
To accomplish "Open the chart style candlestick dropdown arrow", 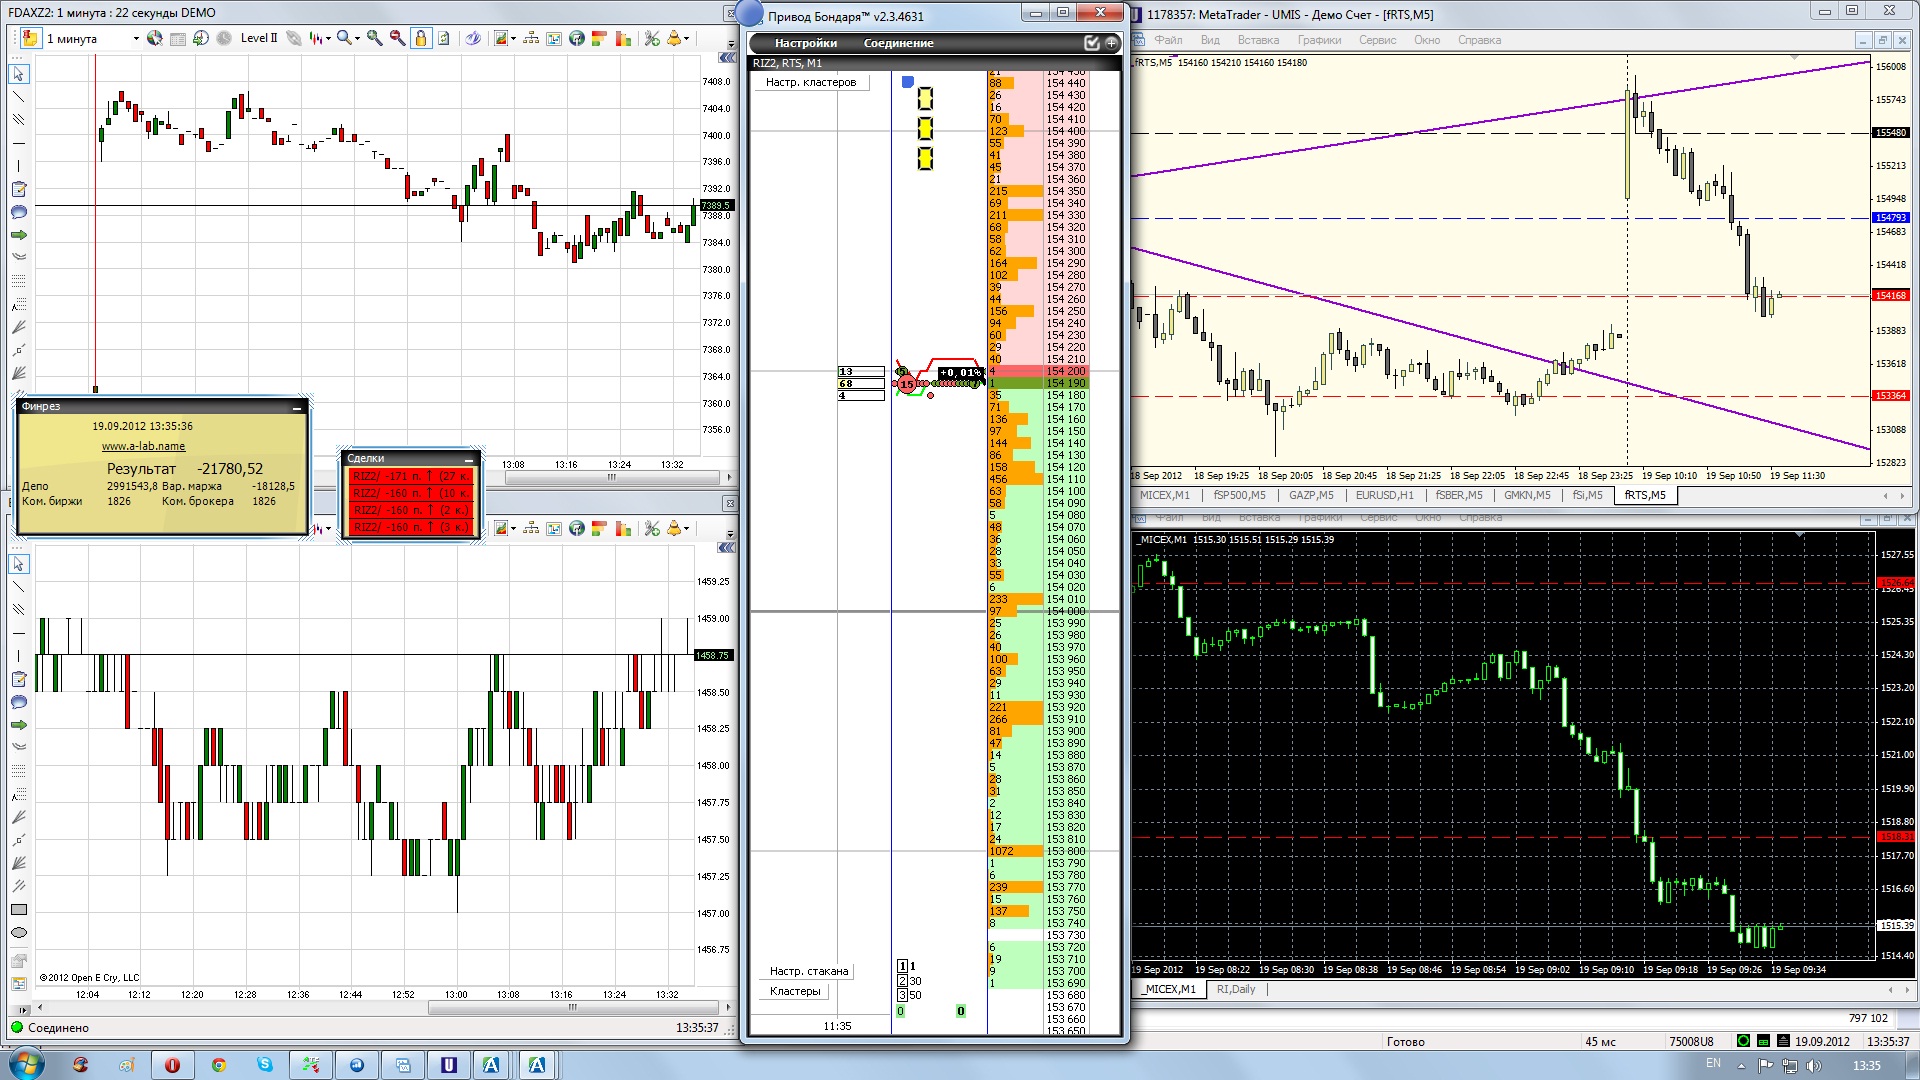I will 328,39.
